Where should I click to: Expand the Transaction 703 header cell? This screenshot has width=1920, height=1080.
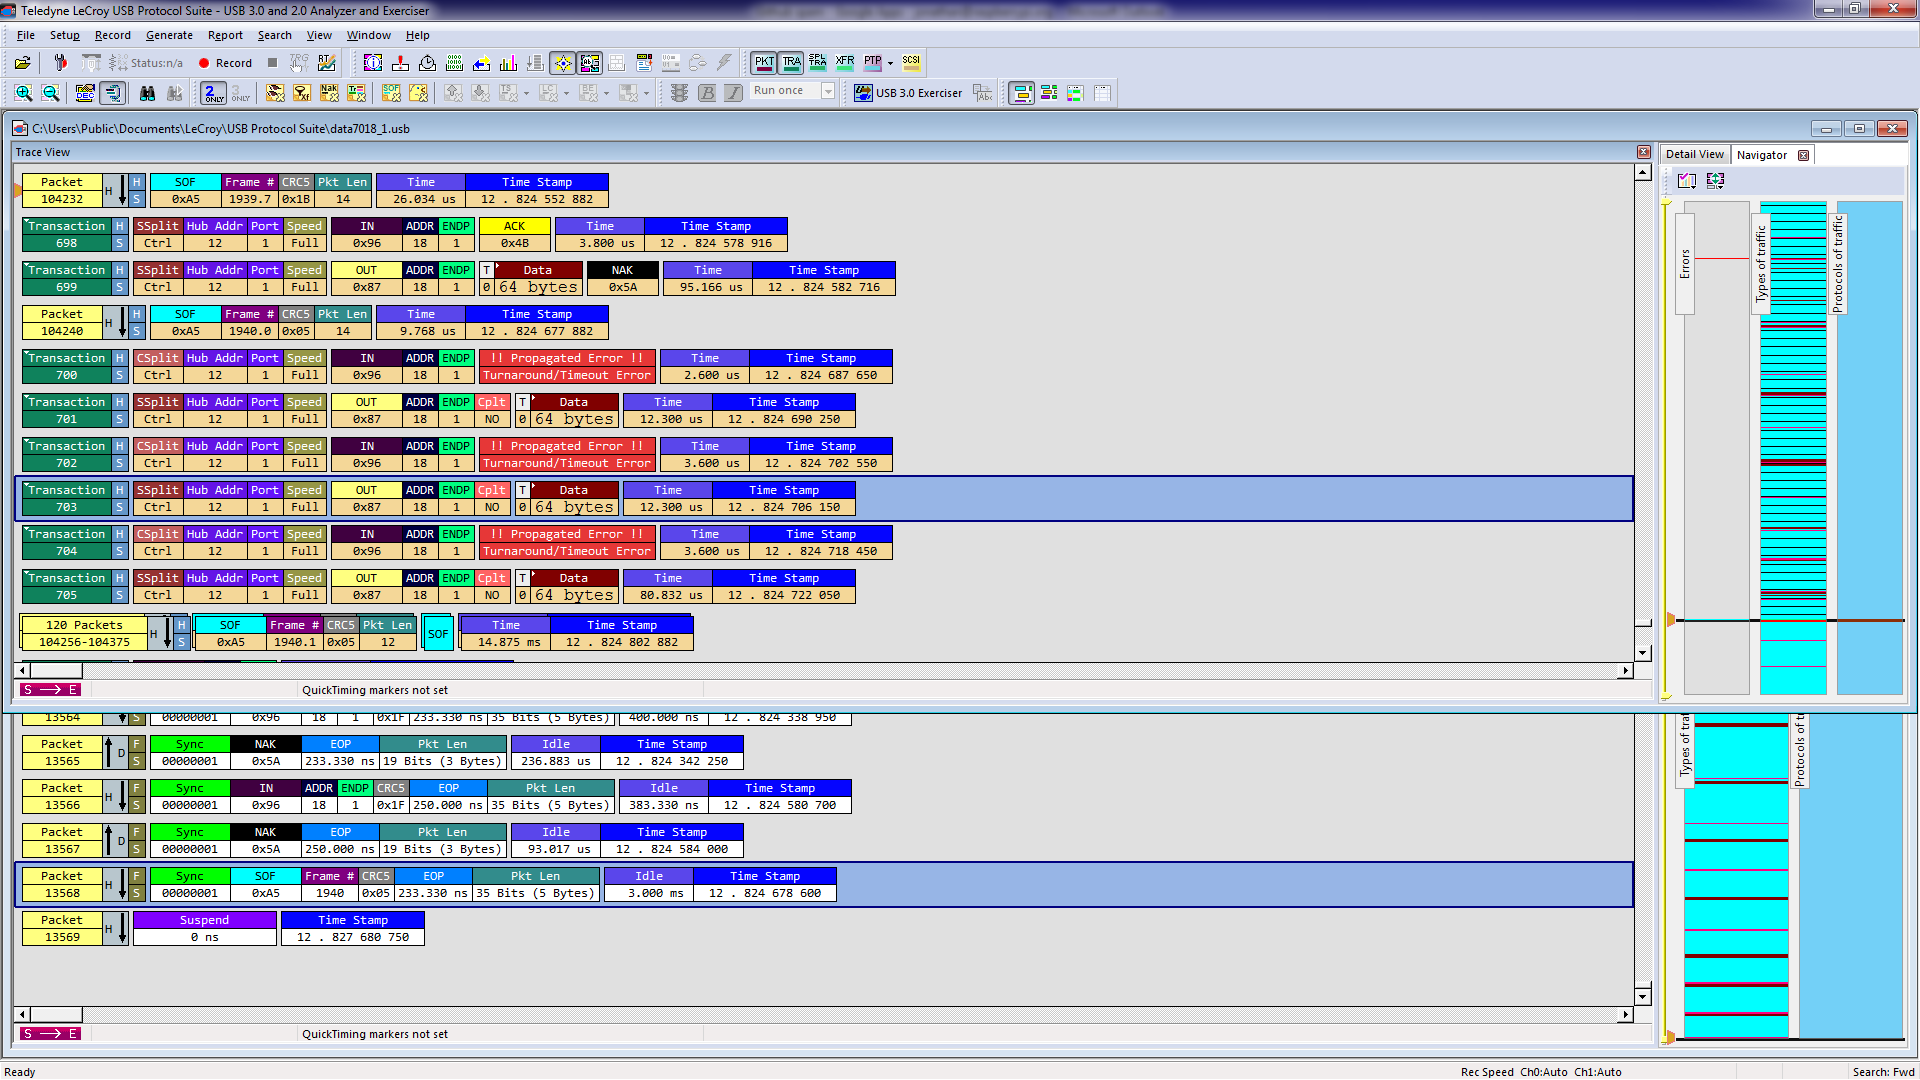[66, 498]
